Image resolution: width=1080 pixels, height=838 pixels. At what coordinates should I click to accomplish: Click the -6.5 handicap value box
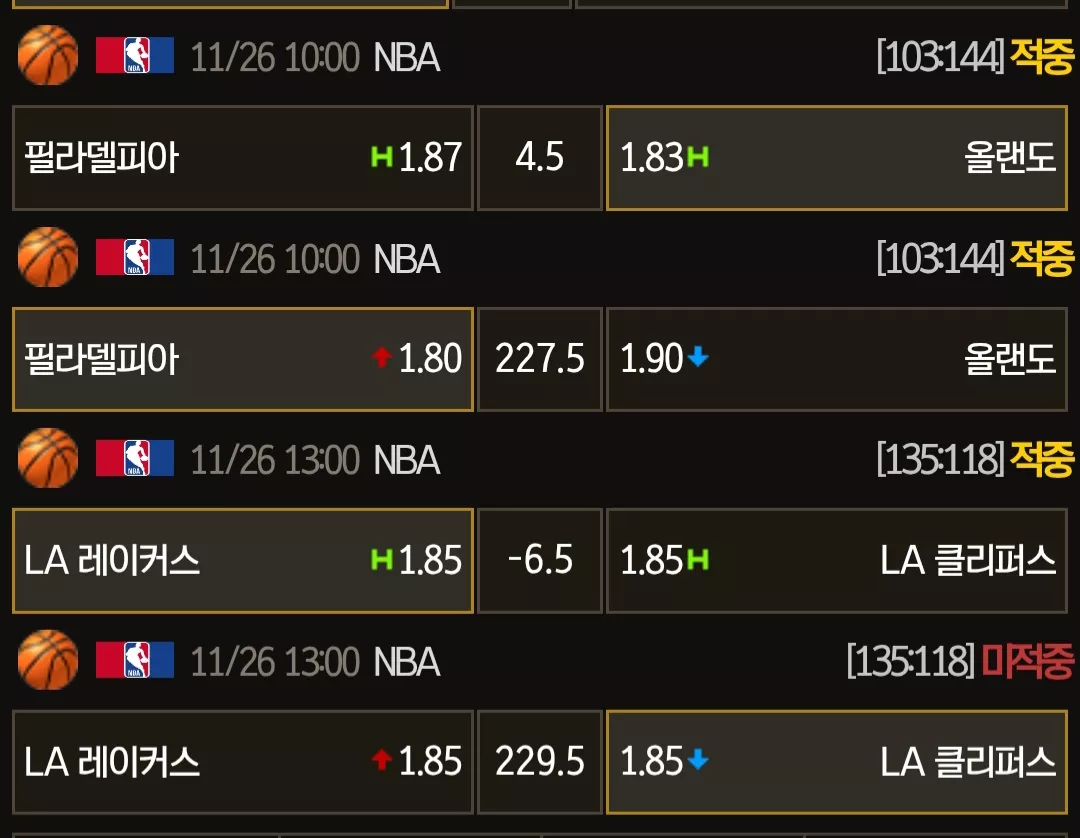click(540, 561)
